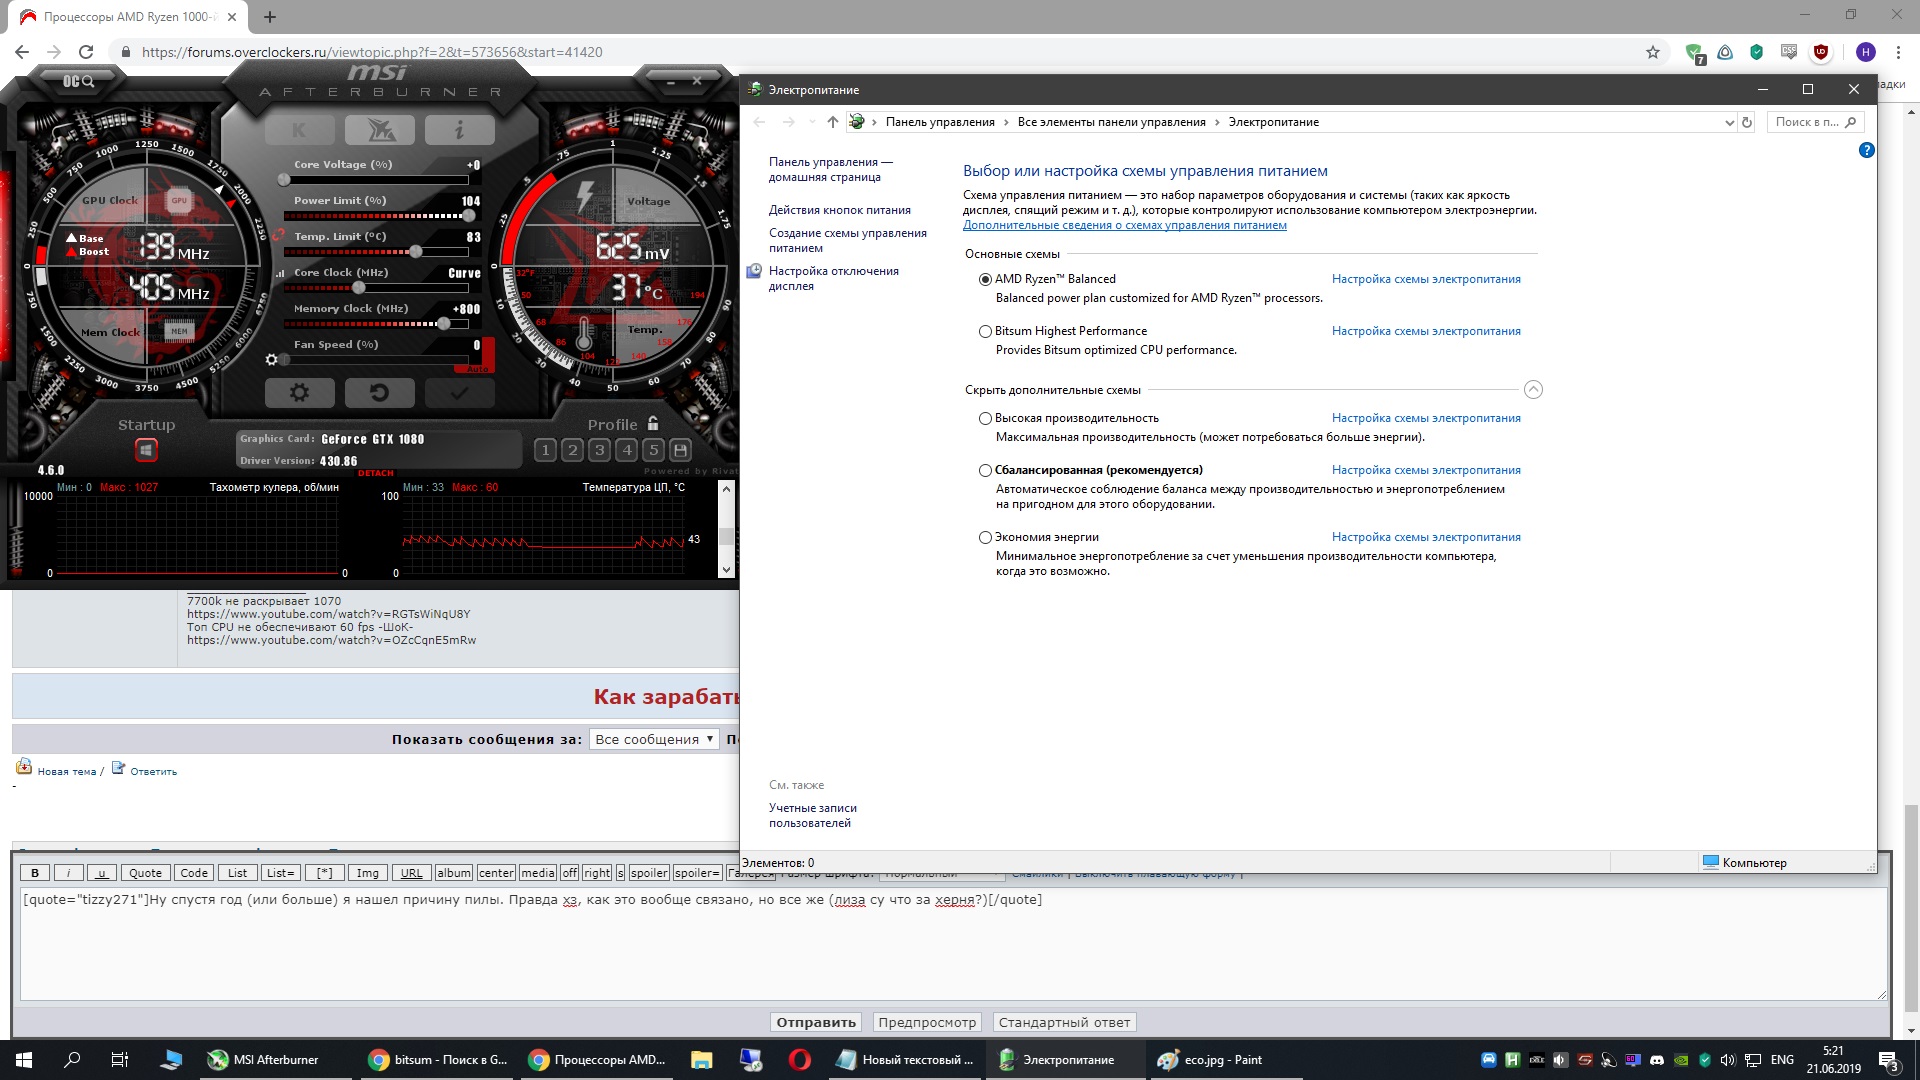Viewport: 1920px width, 1080px height.
Task: Select the Высокая производительность power plan
Action: pos(985,418)
